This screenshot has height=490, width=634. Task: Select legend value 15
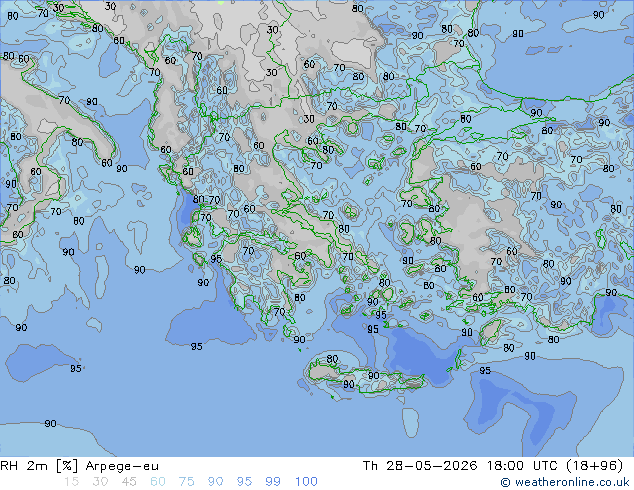tap(71, 482)
